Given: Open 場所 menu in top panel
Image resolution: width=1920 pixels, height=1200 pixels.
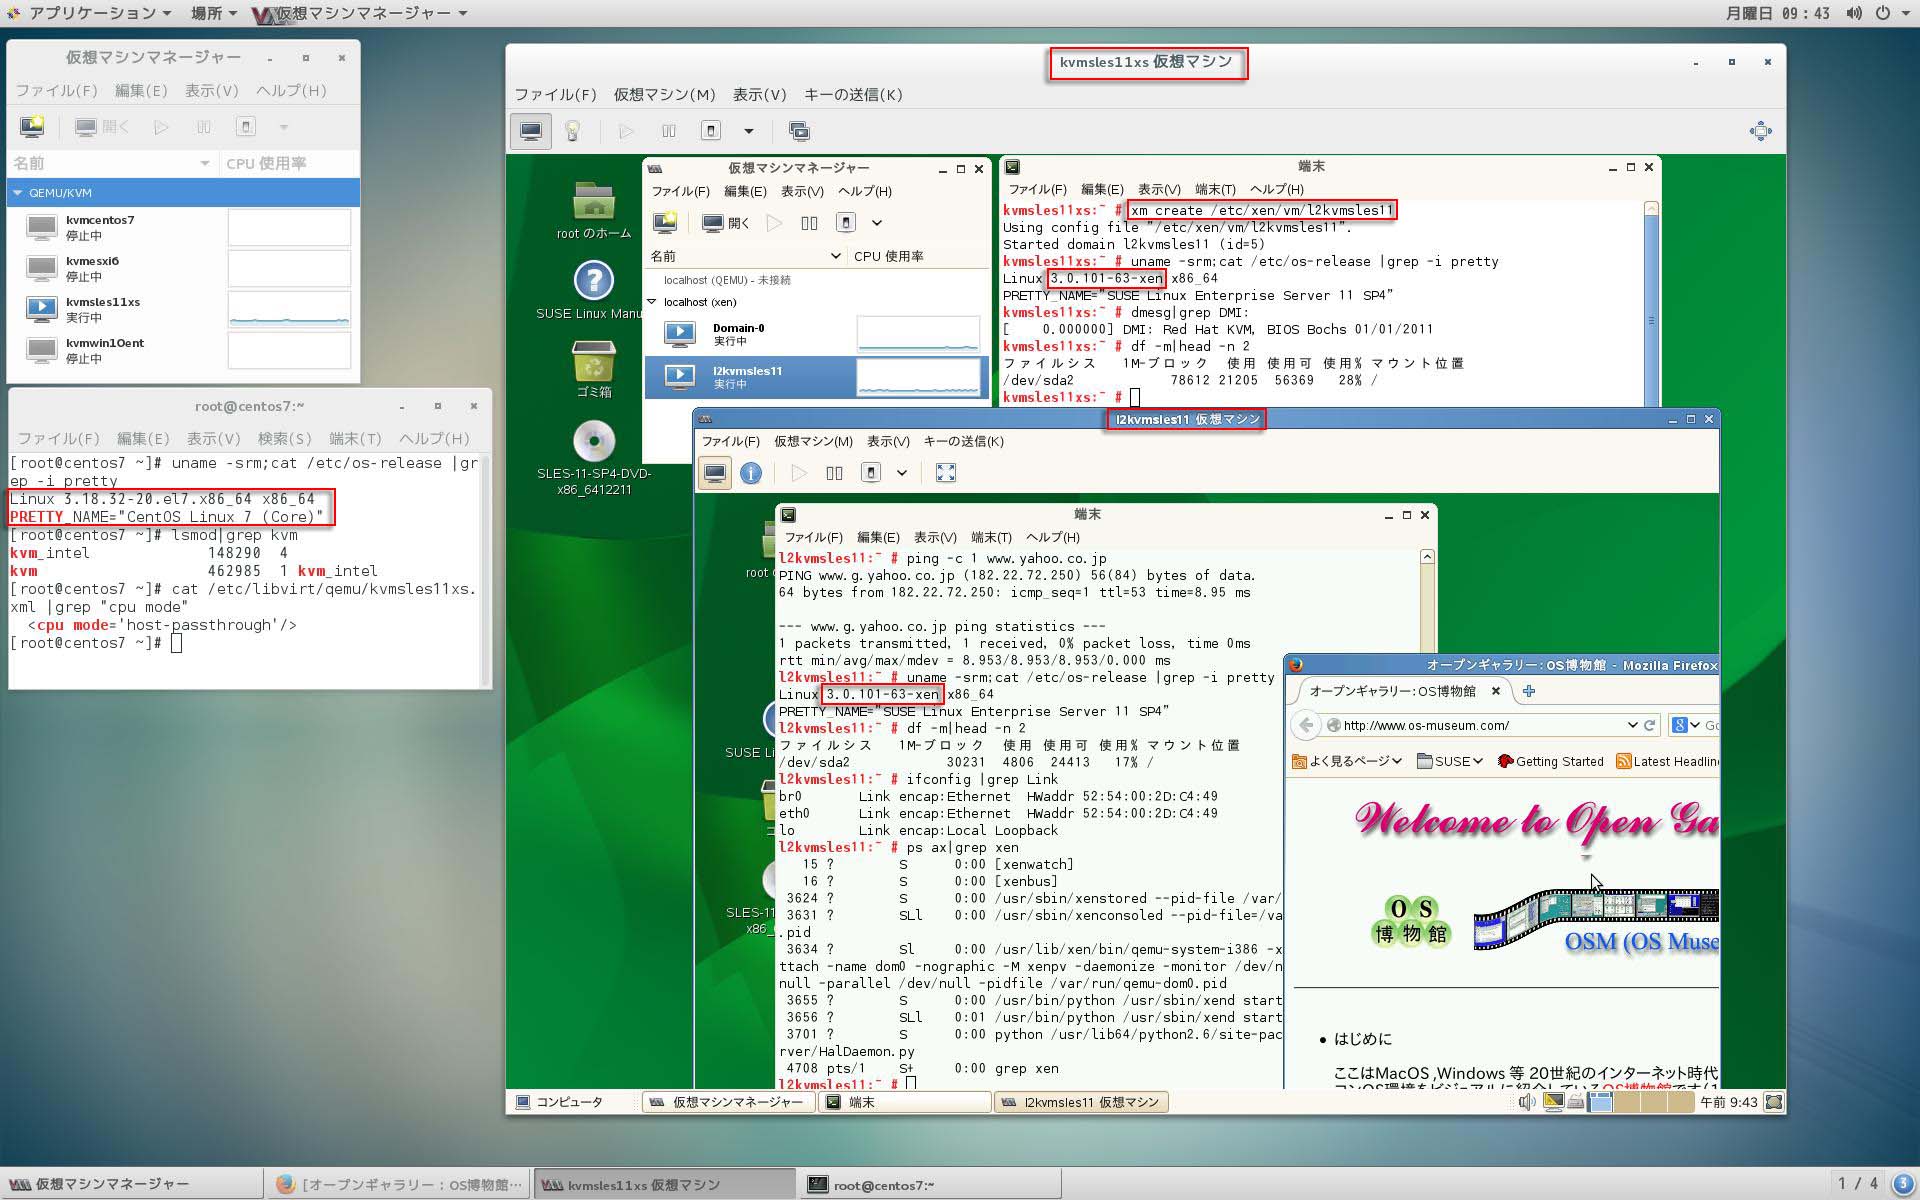Looking at the screenshot, I should pyautogui.click(x=214, y=13).
